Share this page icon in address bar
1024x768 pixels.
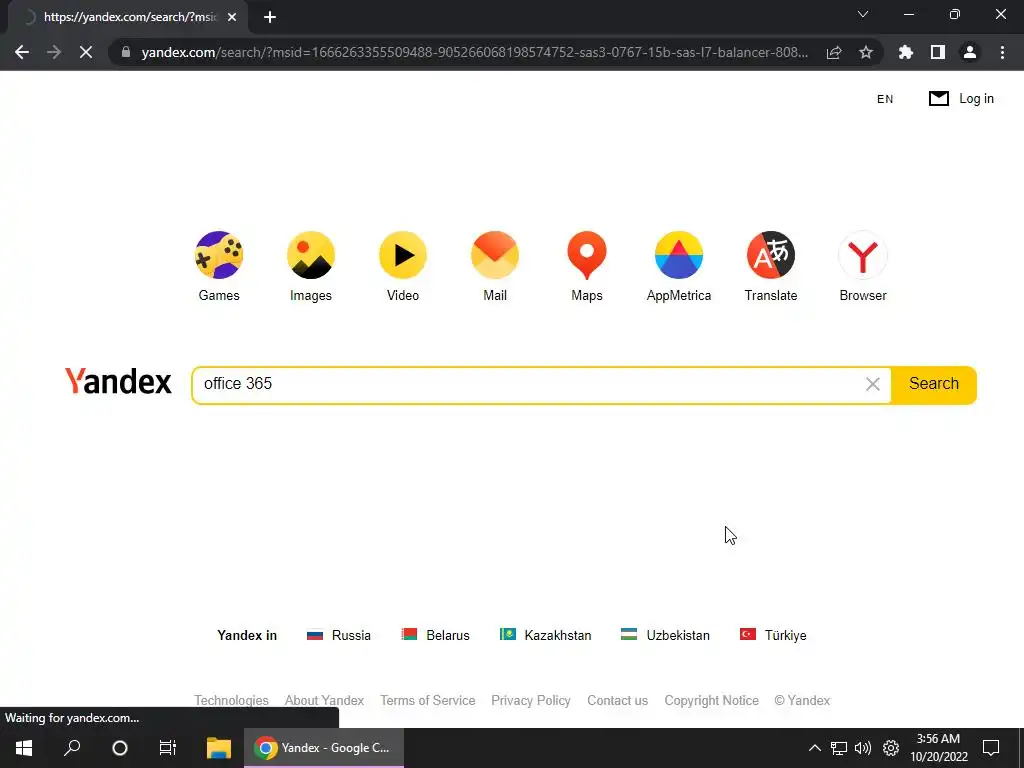tap(834, 52)
